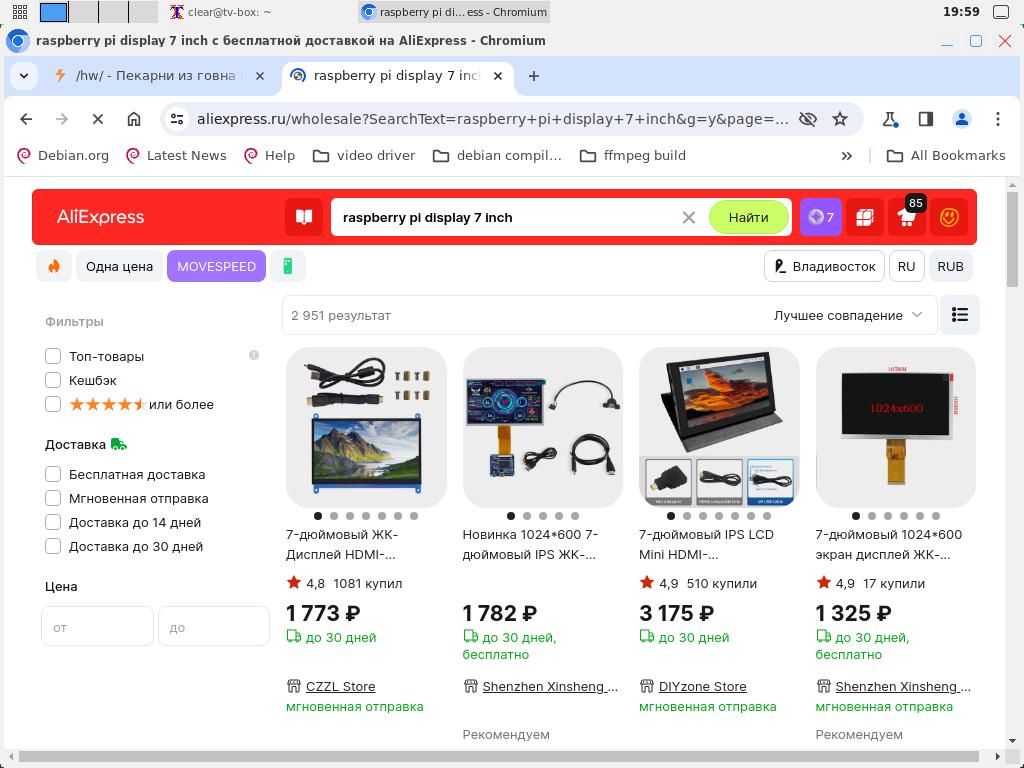Check the Кешбэк filter
The width and height of the screenshot is (1024, 768).
coord(53,380)
